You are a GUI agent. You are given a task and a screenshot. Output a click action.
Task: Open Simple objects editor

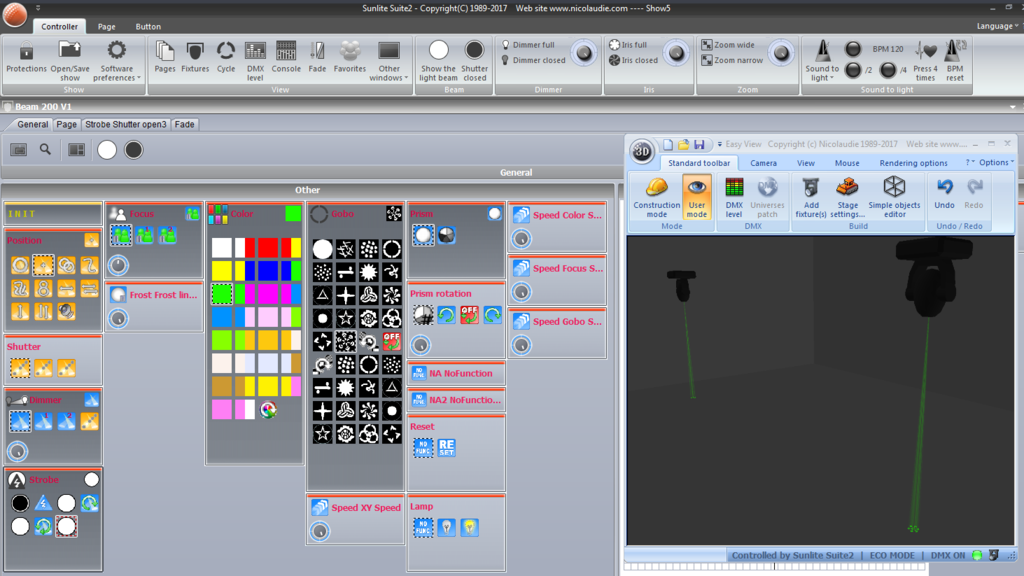[894, 197]
